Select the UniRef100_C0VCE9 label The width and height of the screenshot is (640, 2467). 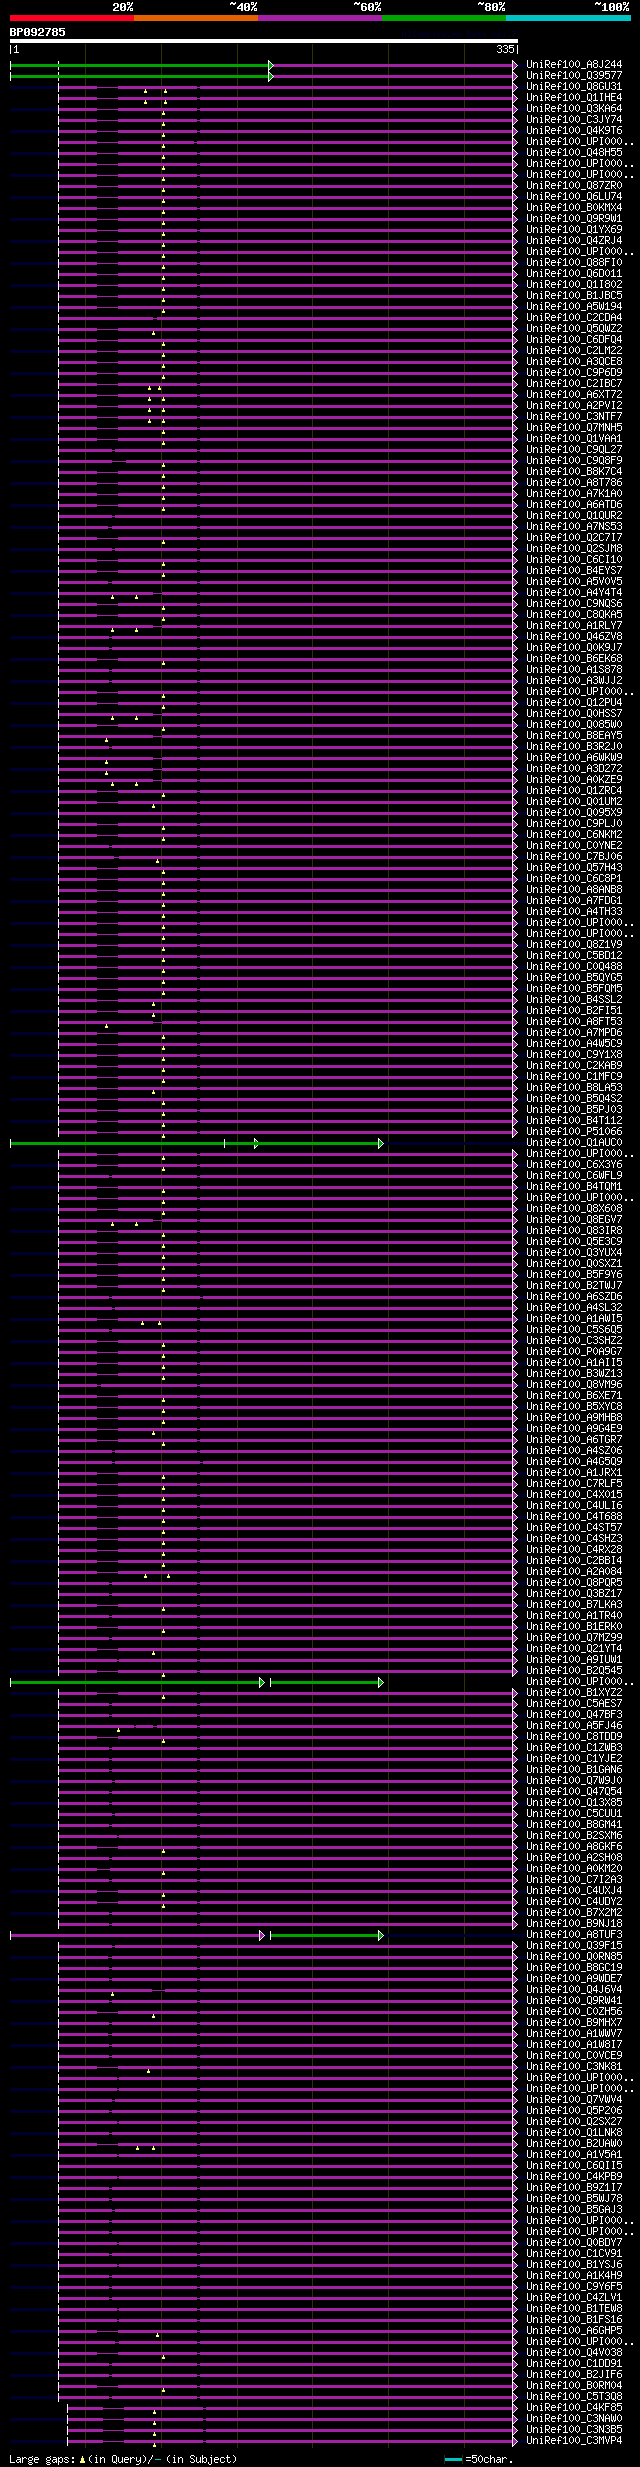click(x=574, y=2056)
